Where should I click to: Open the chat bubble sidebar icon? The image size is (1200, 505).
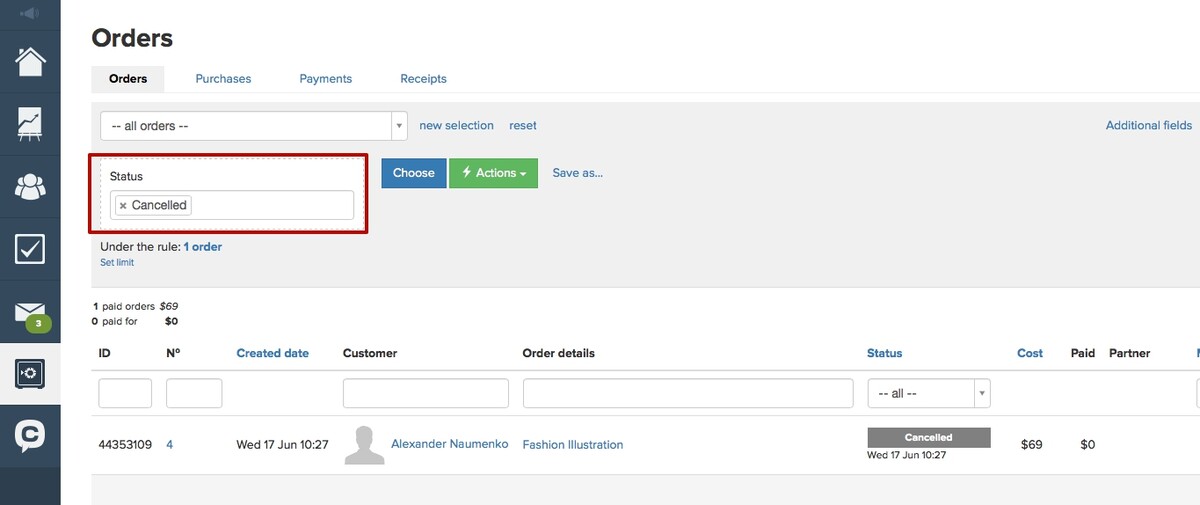[x=30, y=436]
